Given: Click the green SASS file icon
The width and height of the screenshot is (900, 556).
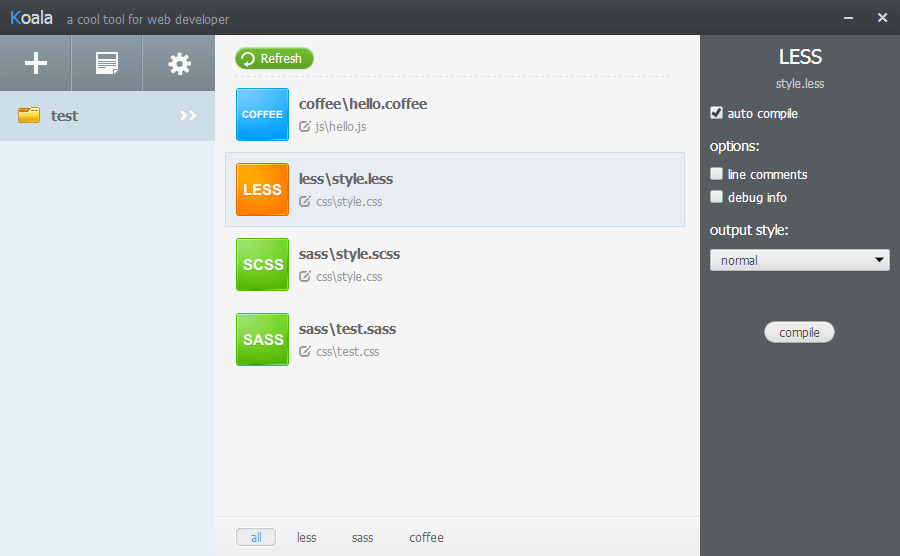Looking at the screenshot, I should [262, 339].
